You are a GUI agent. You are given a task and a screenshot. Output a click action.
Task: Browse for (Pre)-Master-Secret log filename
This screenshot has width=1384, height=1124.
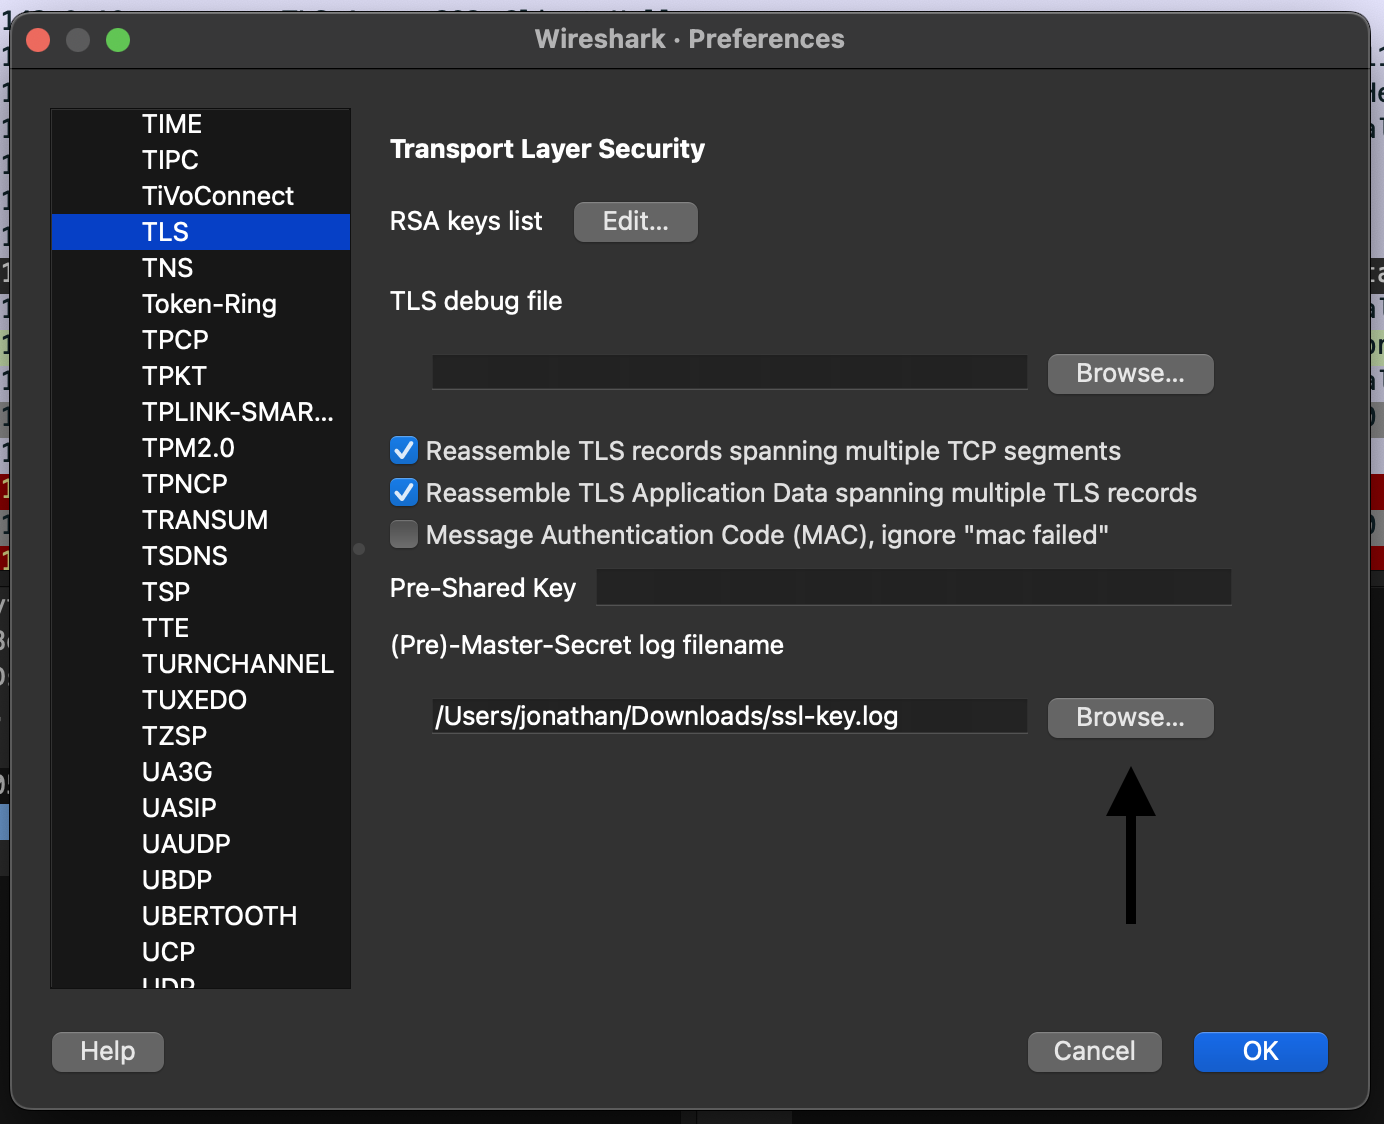1130,717
